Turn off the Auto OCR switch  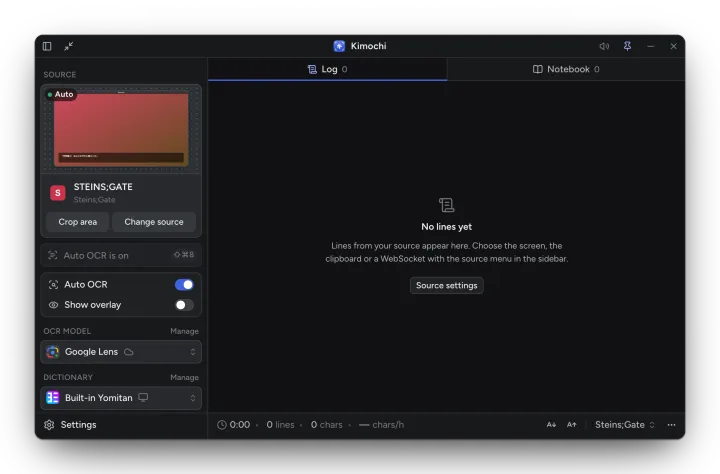tap(184, 285)
